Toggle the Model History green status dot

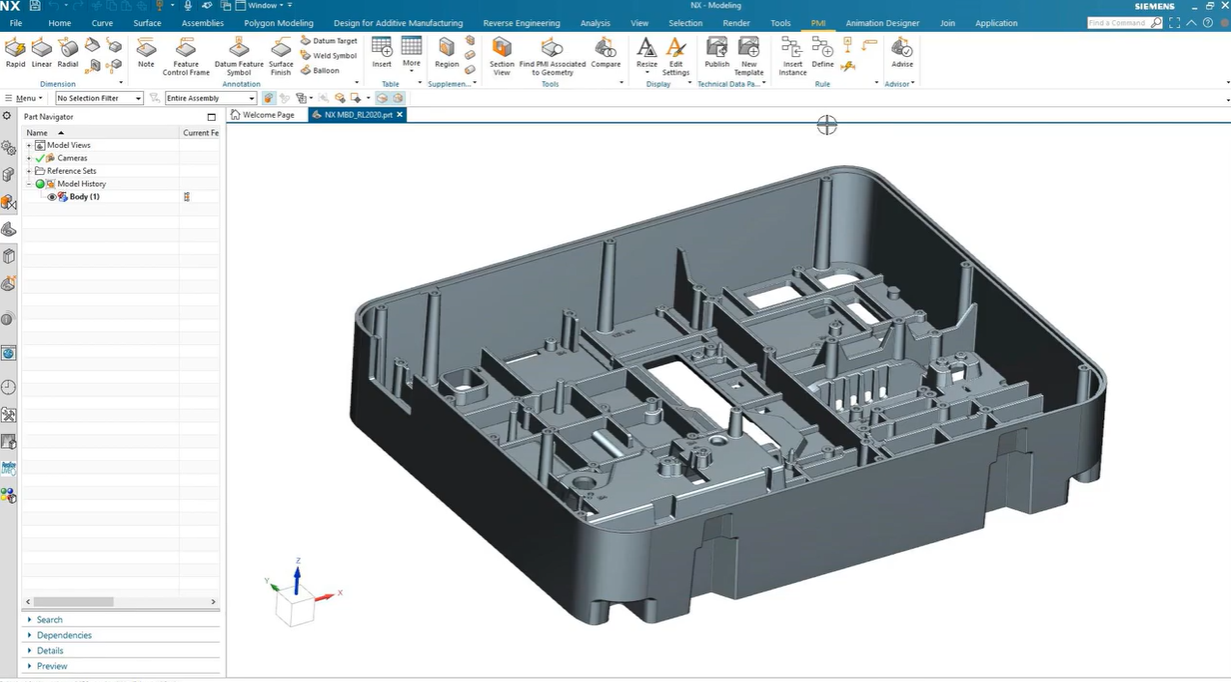click(40, 184)
